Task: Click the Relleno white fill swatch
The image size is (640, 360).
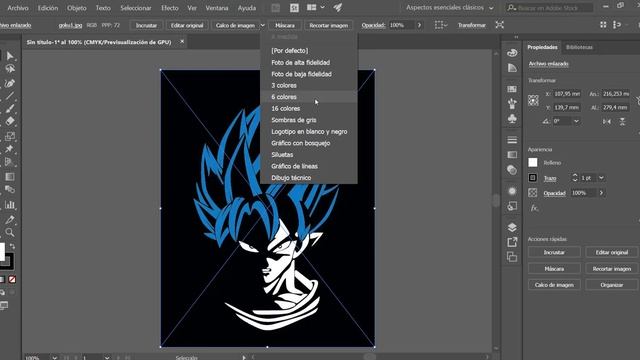Action: (533, 162)
